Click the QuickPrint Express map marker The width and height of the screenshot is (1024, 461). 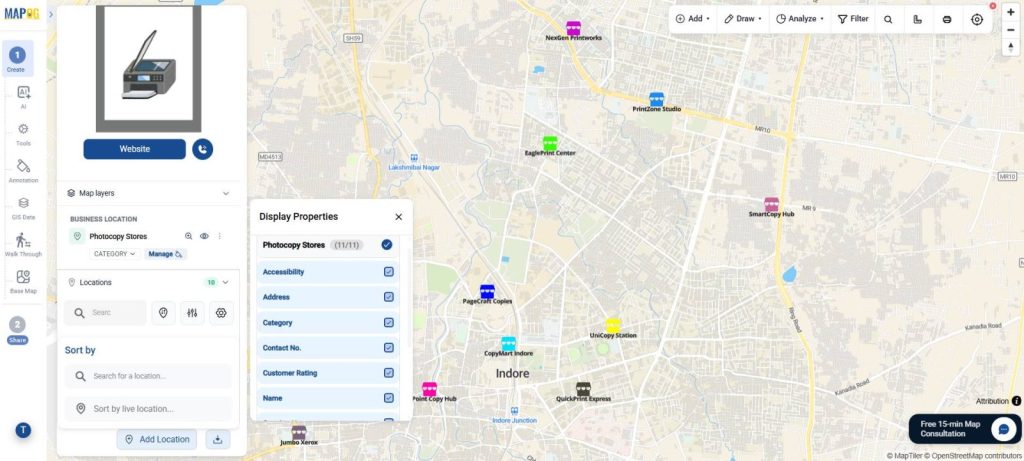tap(583, 389)
